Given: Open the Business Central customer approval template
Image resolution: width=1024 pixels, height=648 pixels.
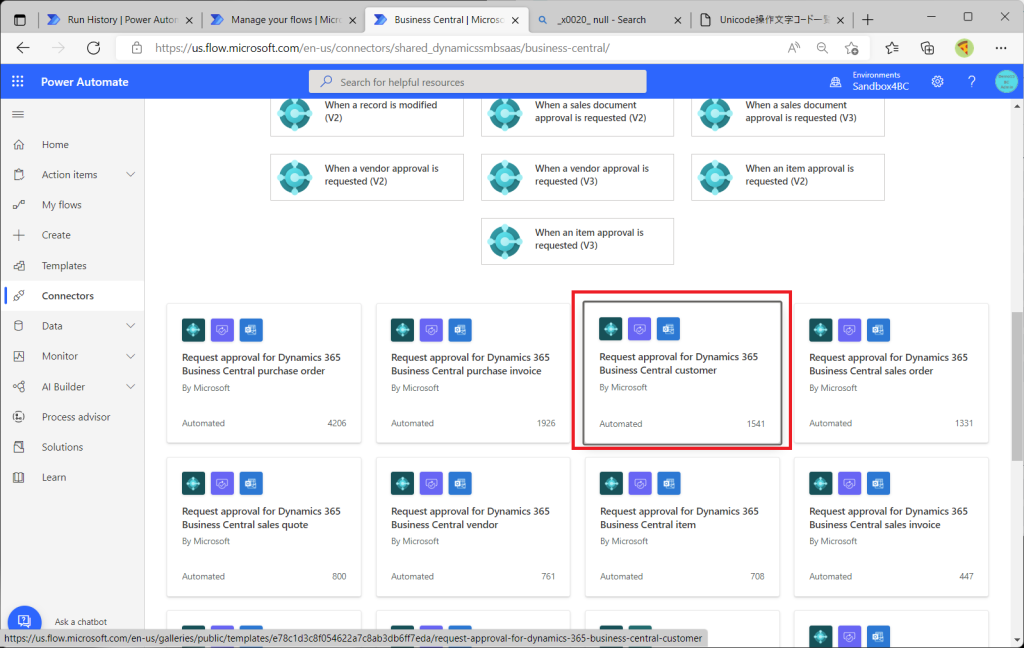Looking at the screenshot, I should click(x=682, y=373).
